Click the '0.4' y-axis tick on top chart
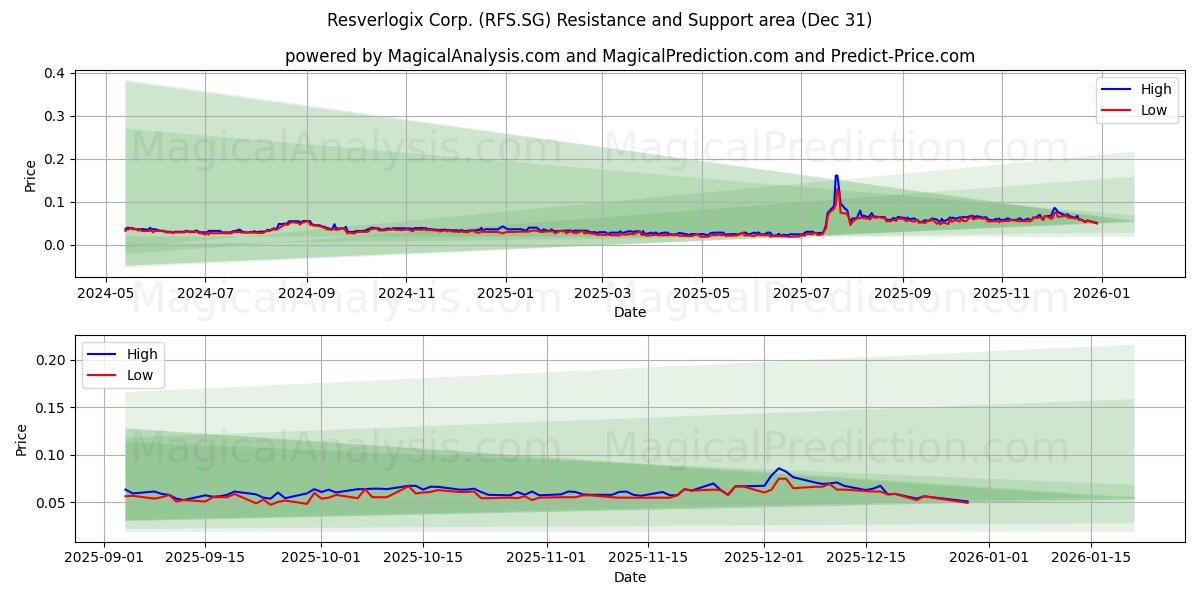This screenshot has width=1200, height=600. [x=55, y=74]
